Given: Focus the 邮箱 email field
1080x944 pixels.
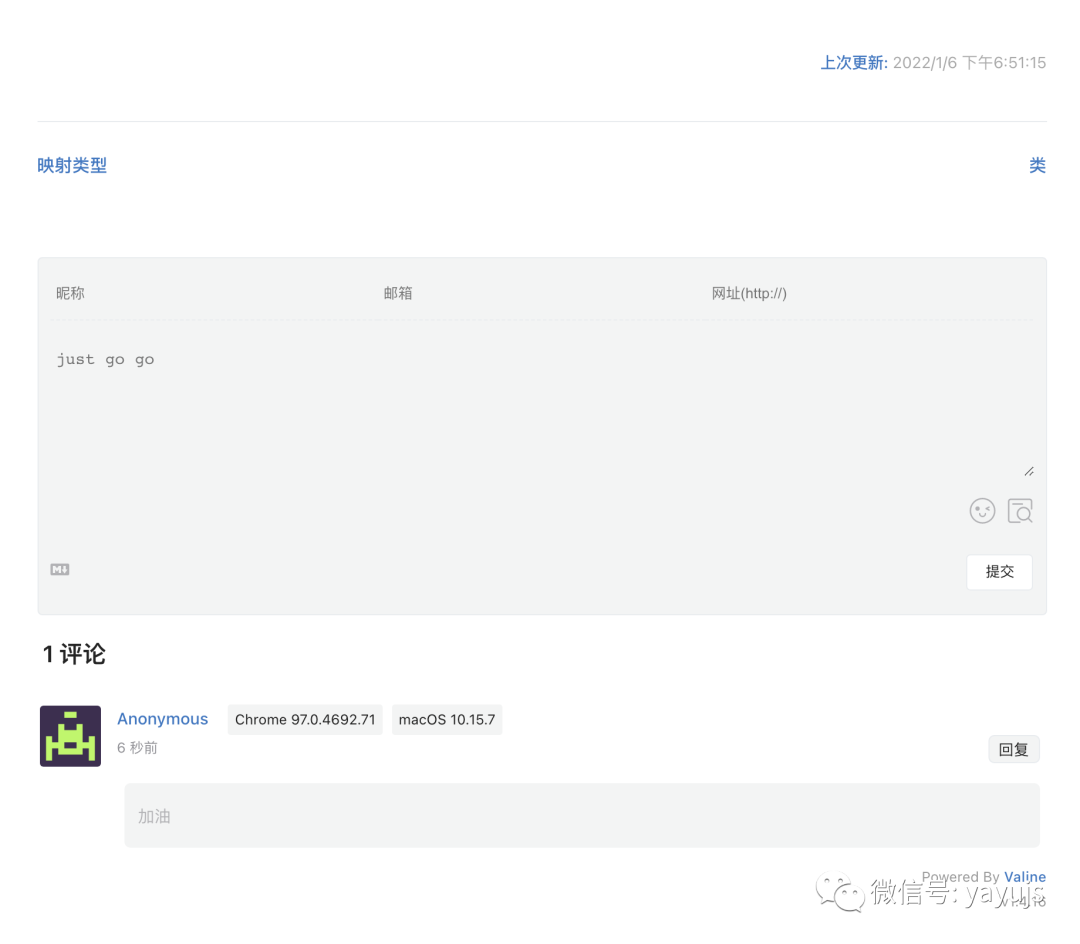Looking at the screenshot, I should click(540, 293).
